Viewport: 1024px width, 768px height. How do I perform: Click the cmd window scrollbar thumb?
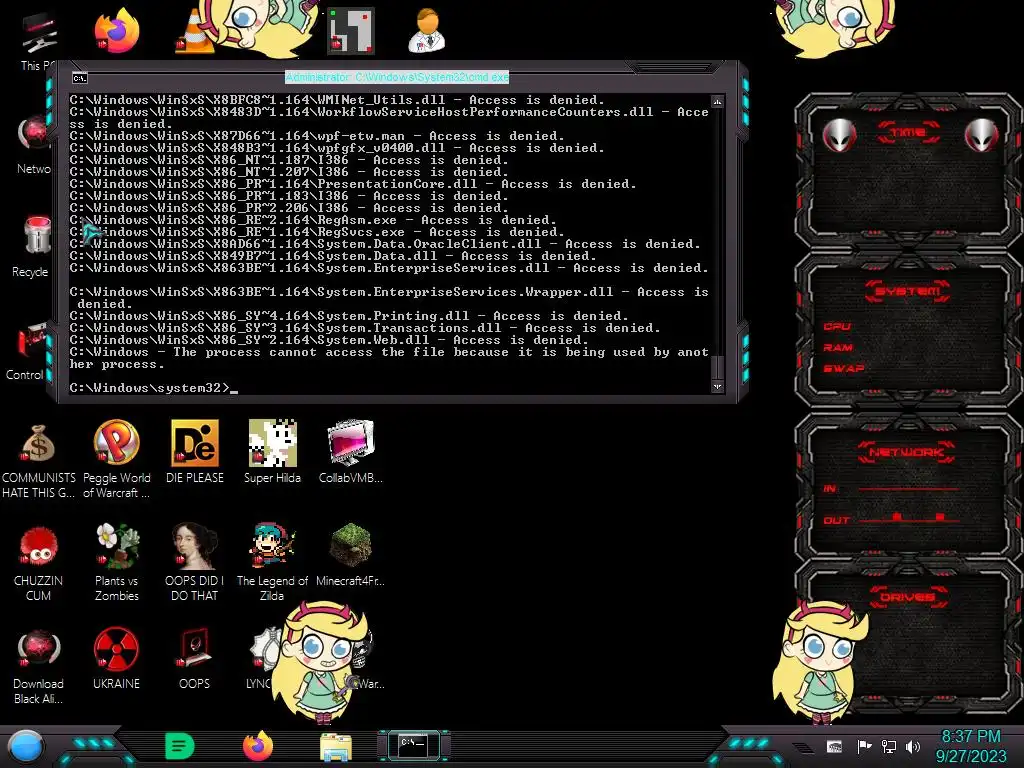click(717, 367)
